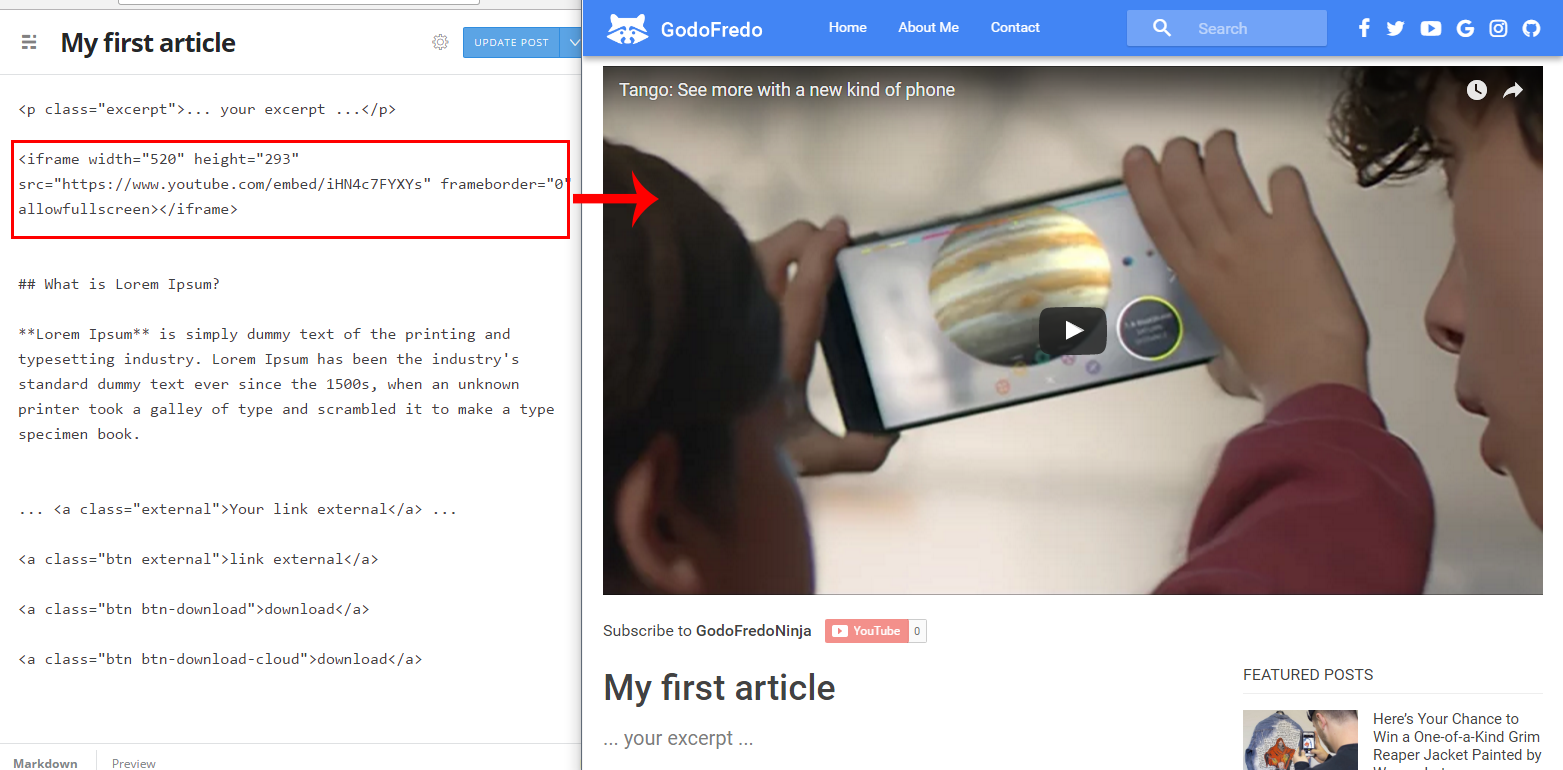Open the Instagram social icon
Screen dimensions: 1563x770
(x=1498, y=28)
